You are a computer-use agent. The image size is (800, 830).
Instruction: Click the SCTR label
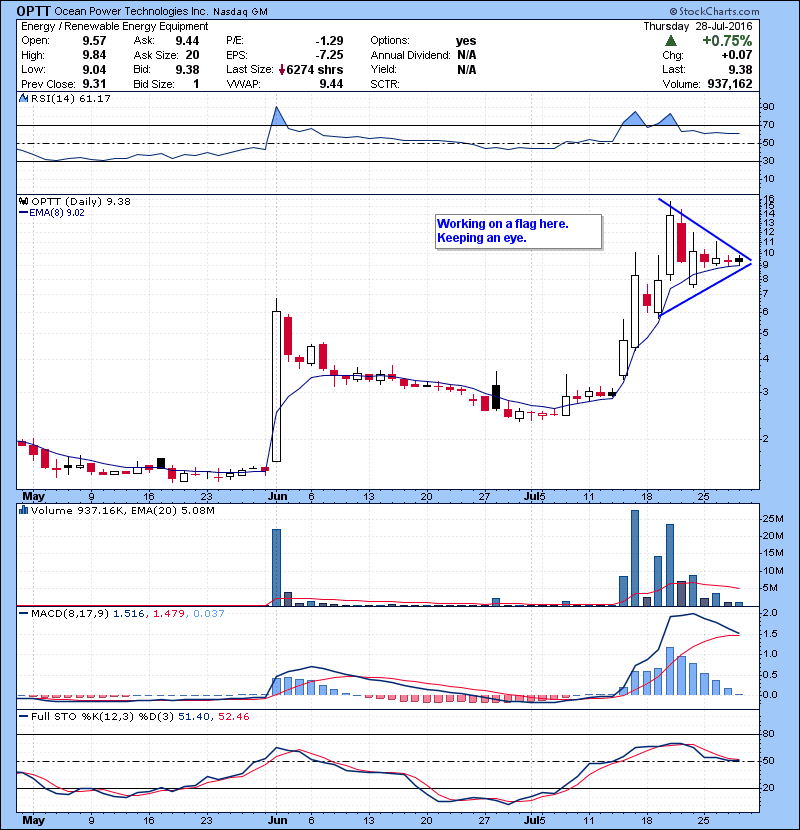pyautogui.click(x=385, y=84)
